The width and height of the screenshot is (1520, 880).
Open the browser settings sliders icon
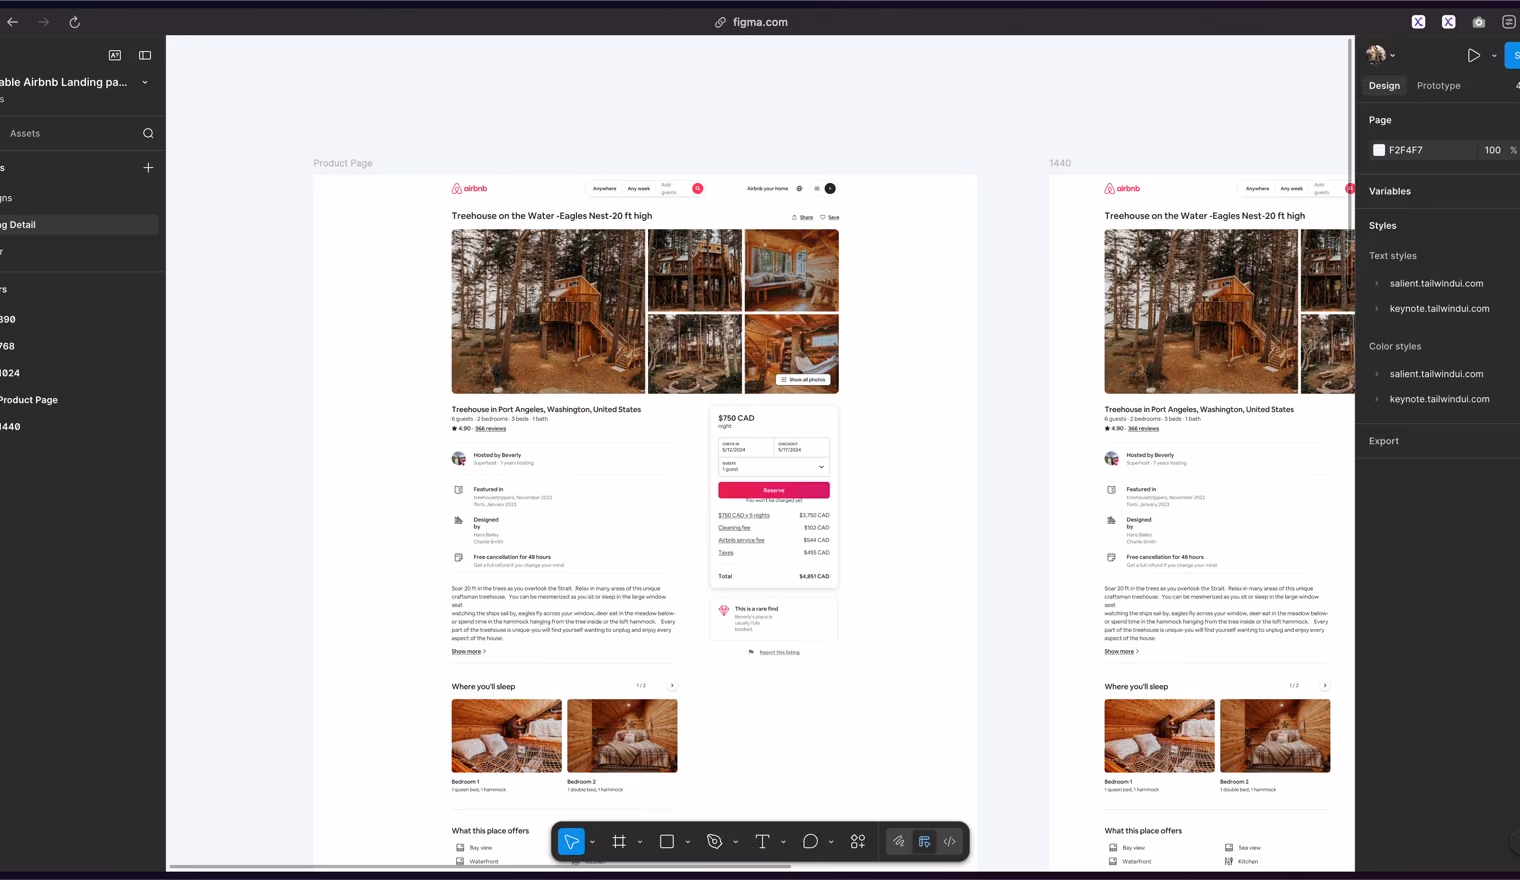pyautogui.click(x=1509, y=22)
